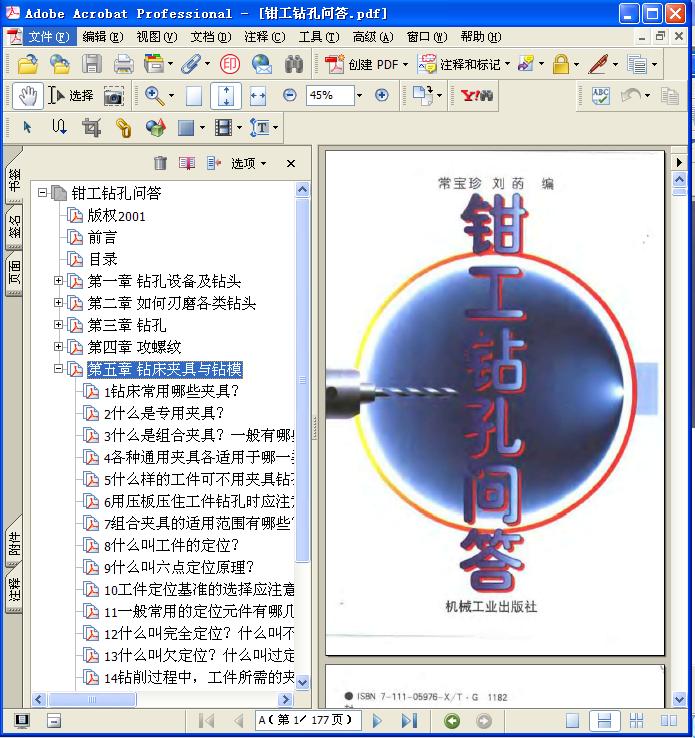This screenshot has width=695, height=738.
Task: Click the ABC spell check icon
Action: click(601, 96)
